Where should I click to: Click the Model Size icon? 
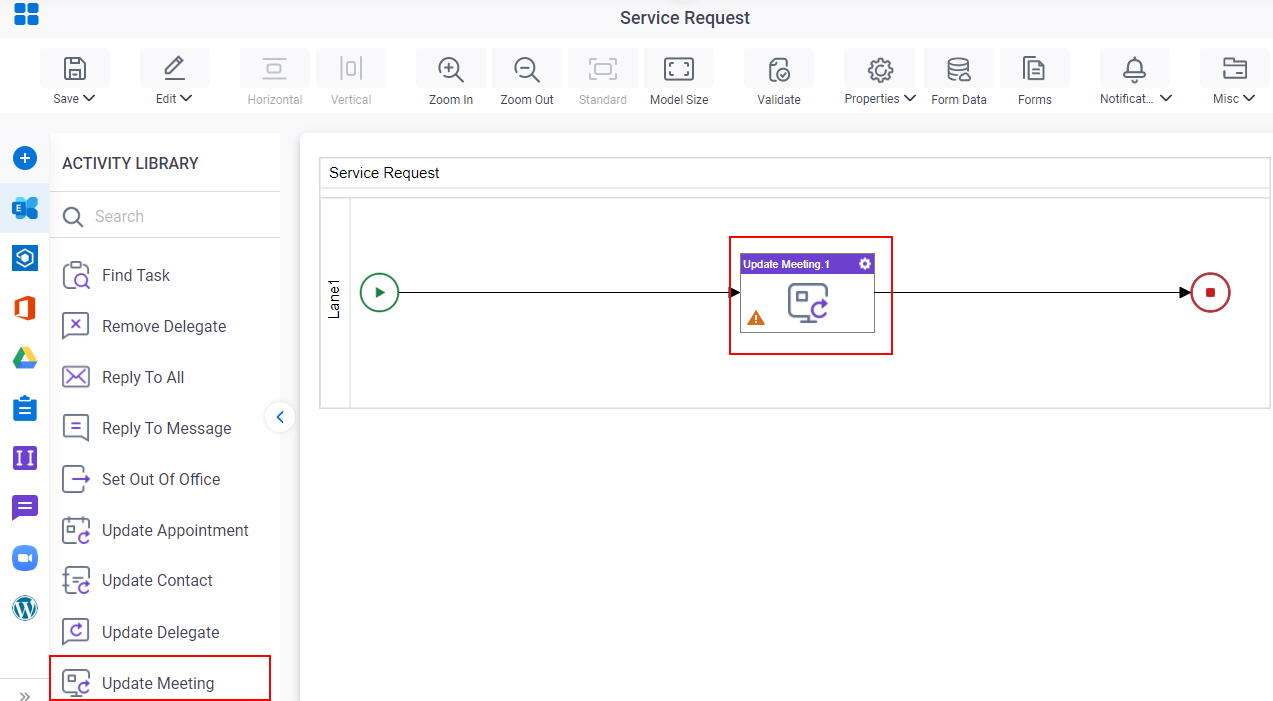click(679, 68)
